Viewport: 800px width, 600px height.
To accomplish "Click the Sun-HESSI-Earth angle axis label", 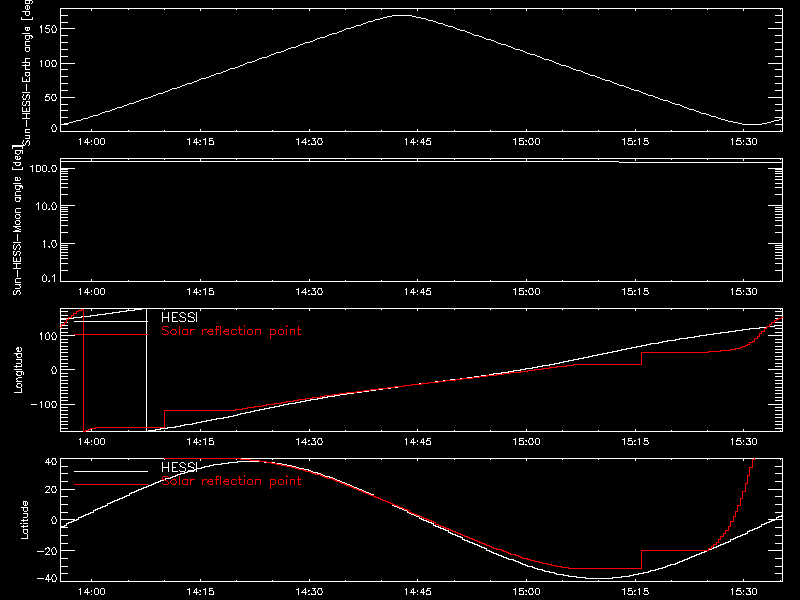I will point(28,72).
